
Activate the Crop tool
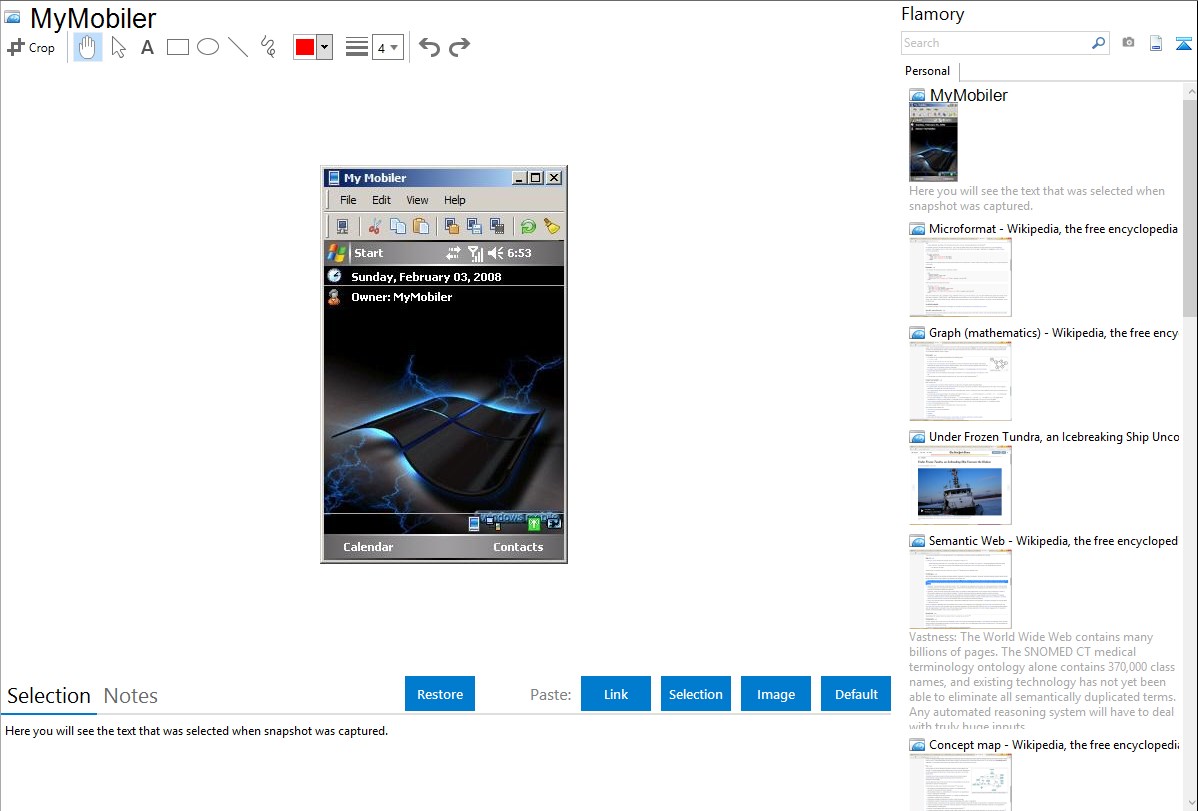click(x=31, y=47)
